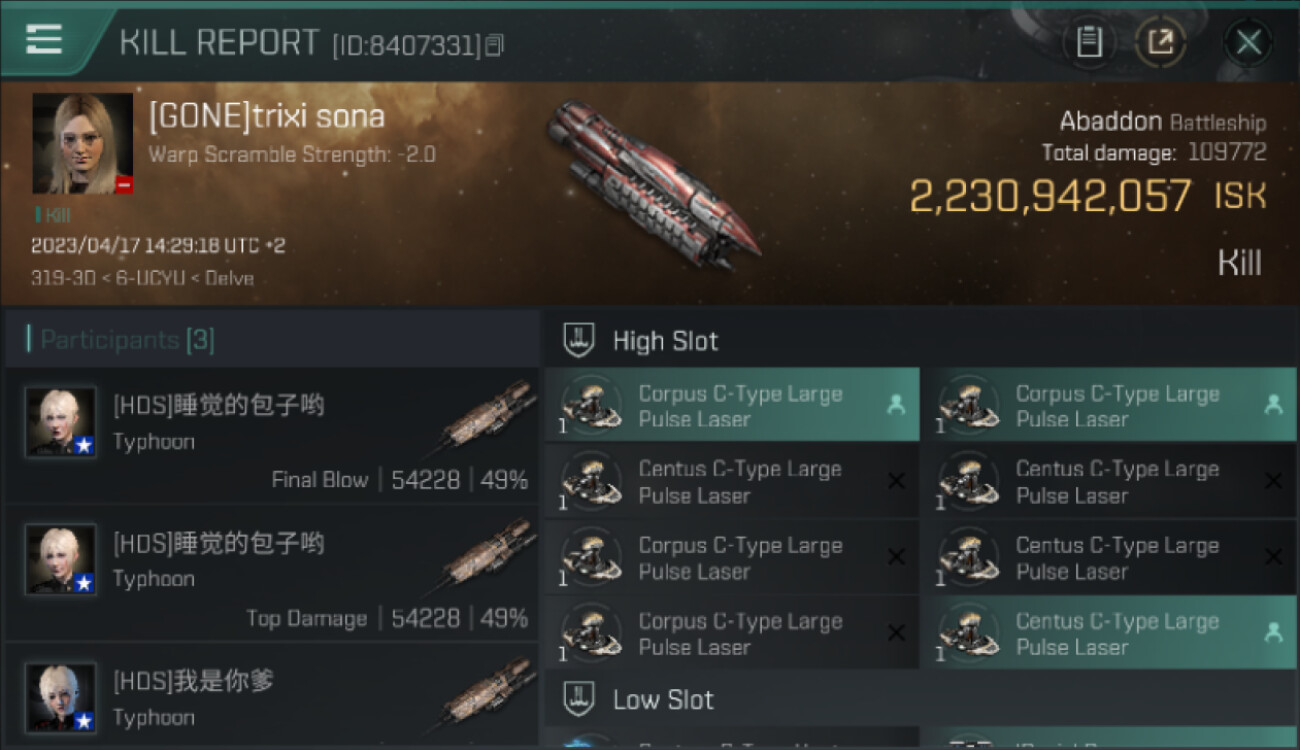Open portrait of the Top Damage participant

[x=61, y=559]
